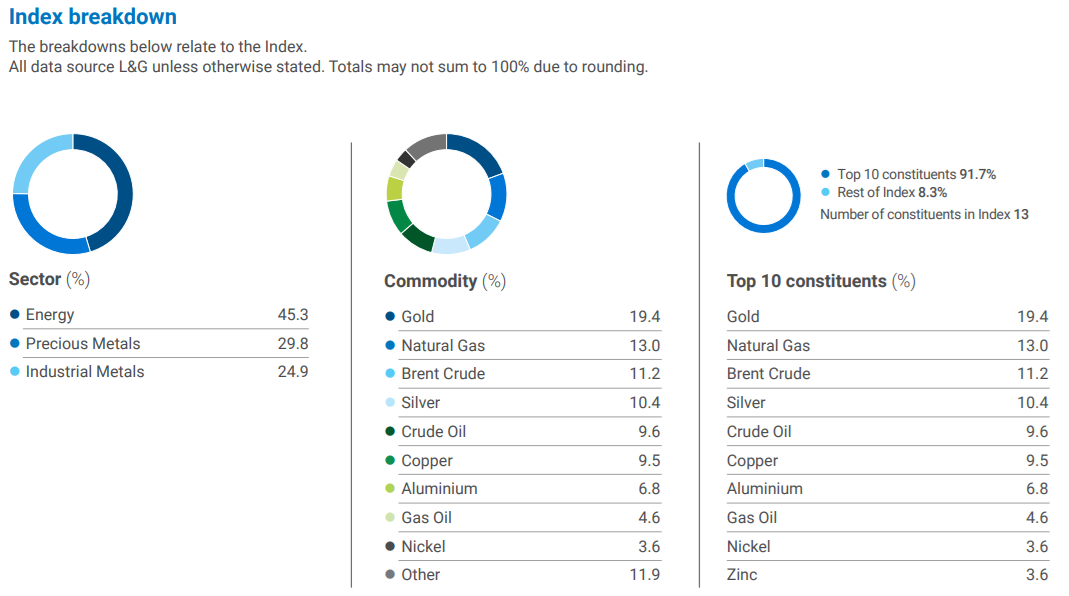Click the Energy legend color dot
The image size is (1069, 596).
(15, 315)
